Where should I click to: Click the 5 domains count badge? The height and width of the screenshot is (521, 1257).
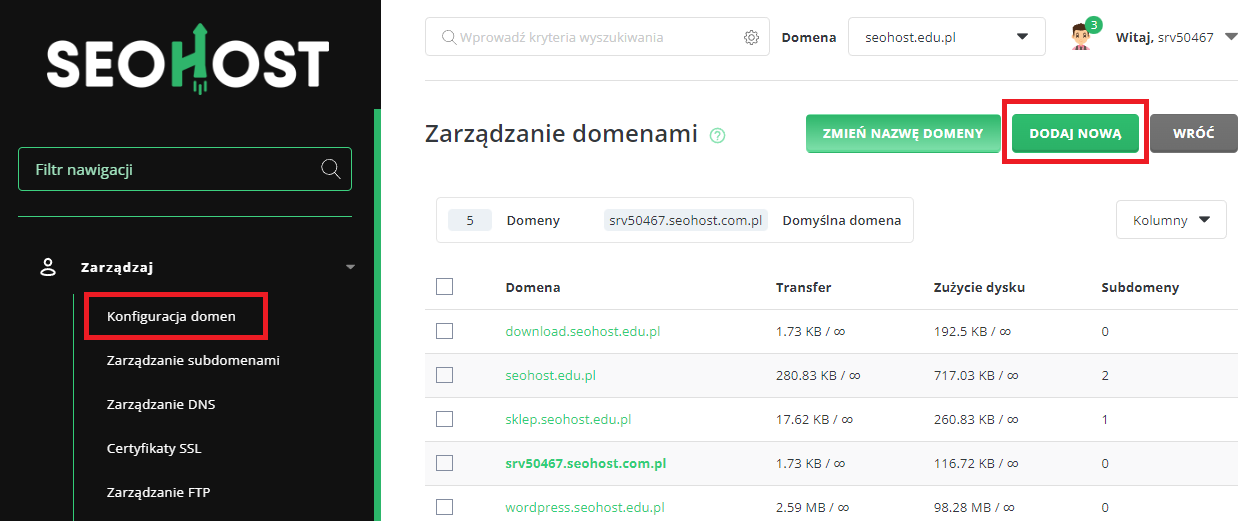[470, 220]
